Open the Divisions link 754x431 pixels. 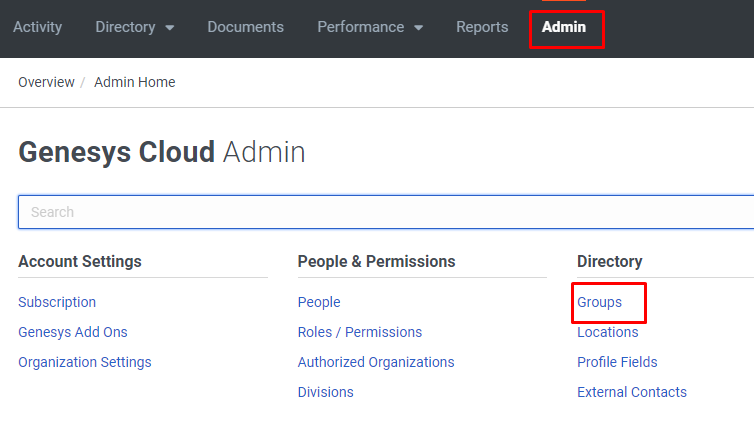(x=326, y=392)
